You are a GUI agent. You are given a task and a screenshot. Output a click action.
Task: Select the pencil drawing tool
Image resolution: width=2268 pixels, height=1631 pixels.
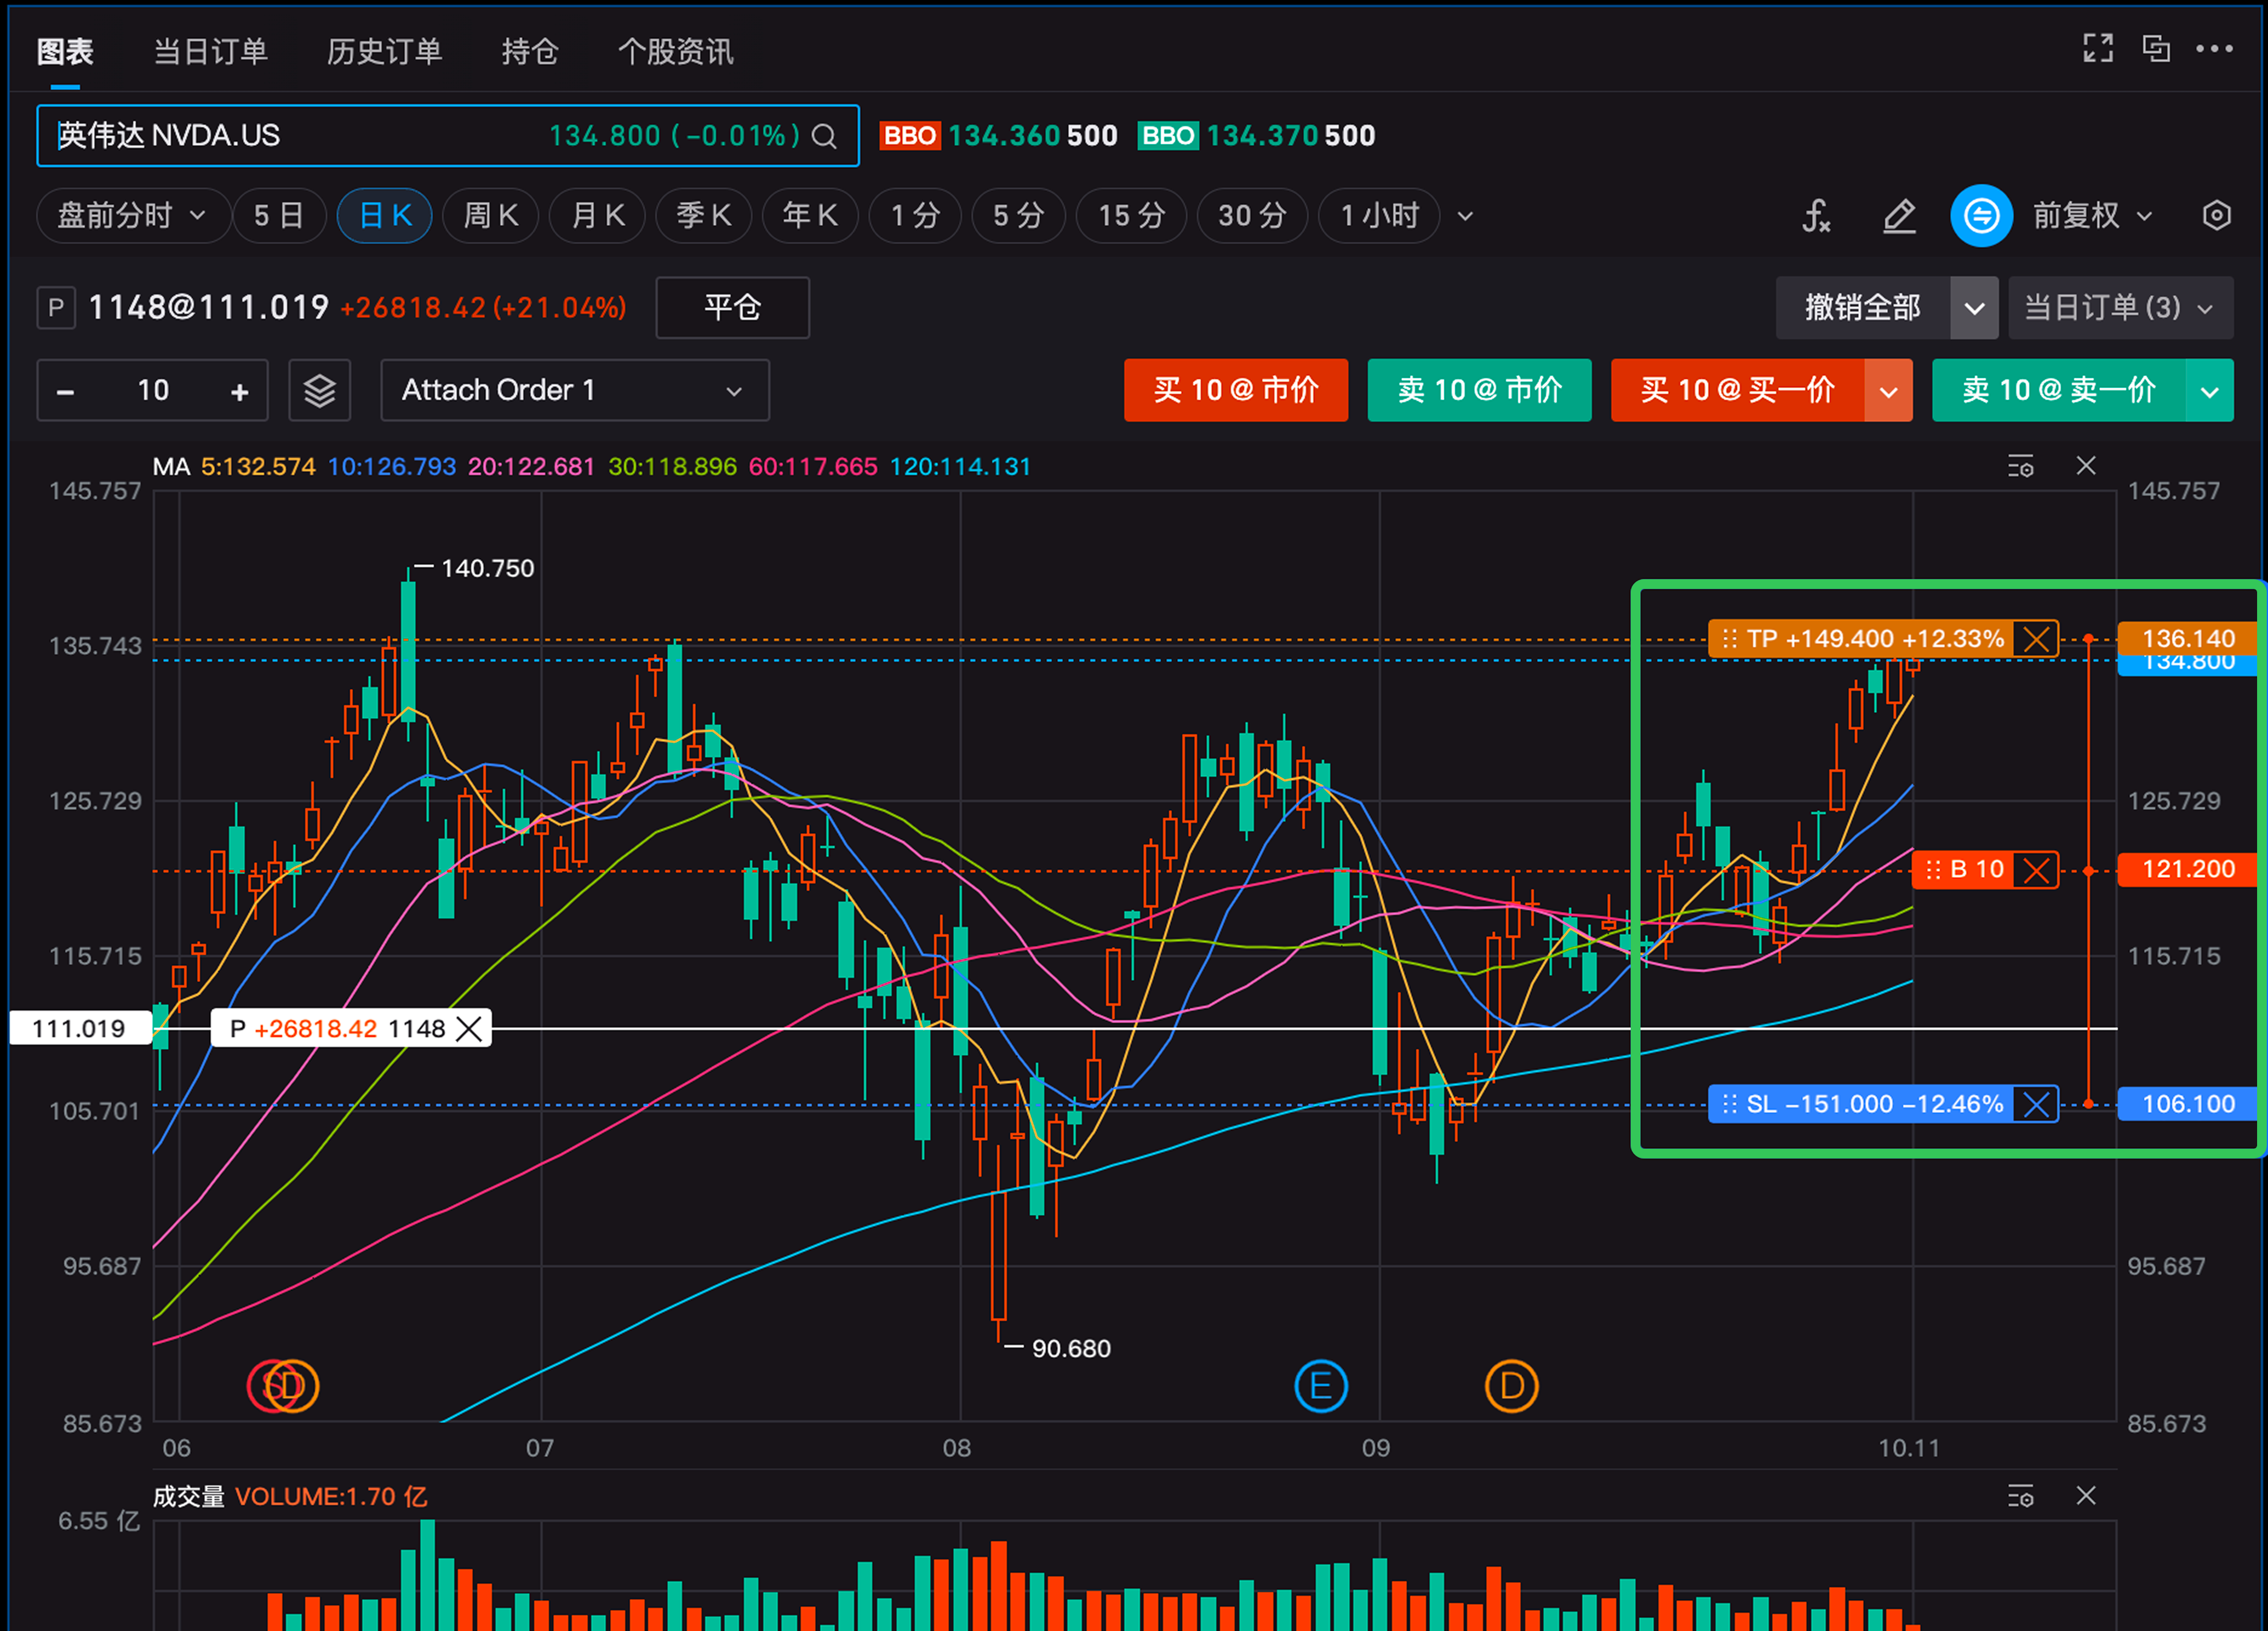(x=1899, y=216)
